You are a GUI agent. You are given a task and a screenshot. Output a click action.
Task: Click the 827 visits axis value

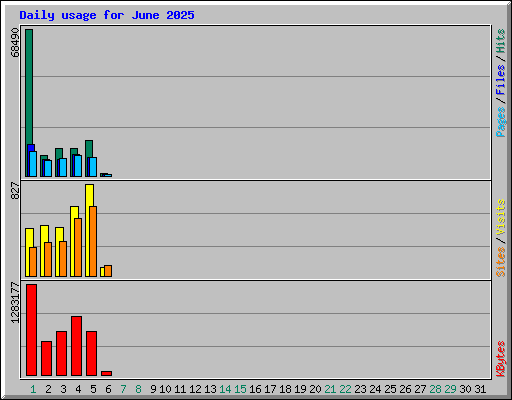pos(15,191)
